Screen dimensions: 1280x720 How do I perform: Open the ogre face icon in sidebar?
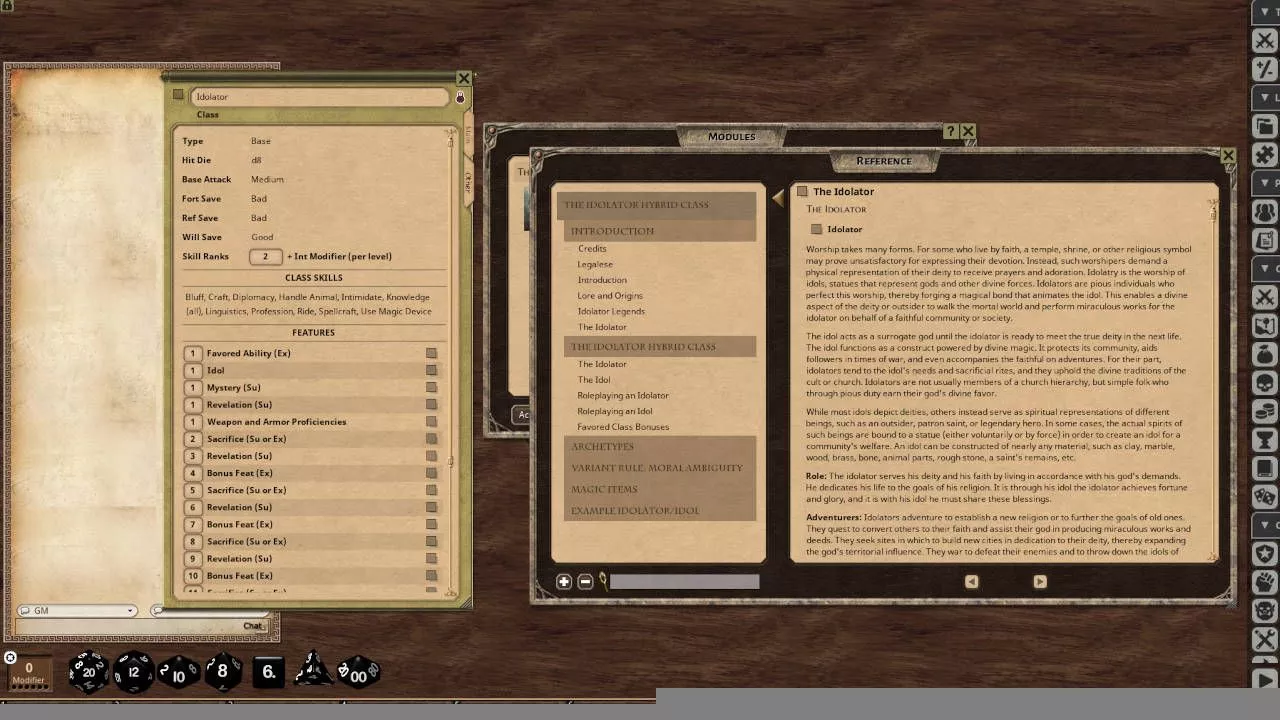(x=1265, y=611)
